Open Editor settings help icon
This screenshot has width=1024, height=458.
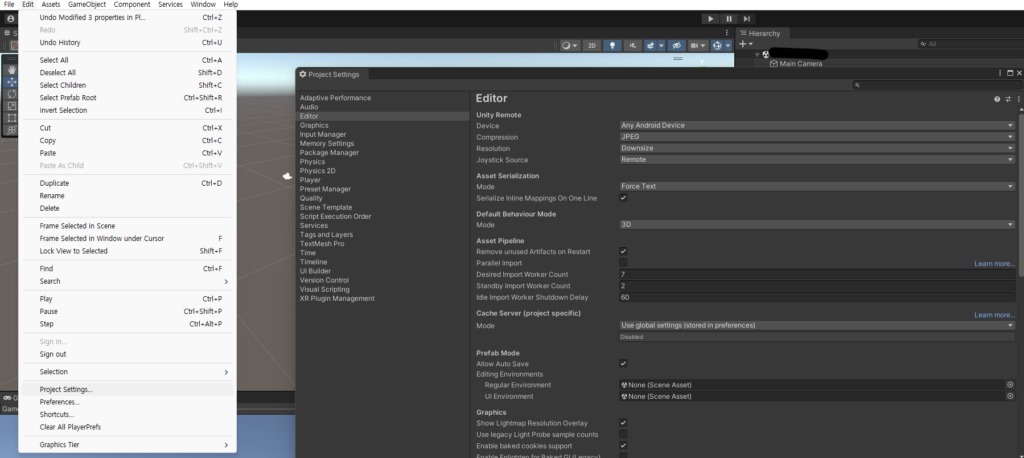[997, 99]
